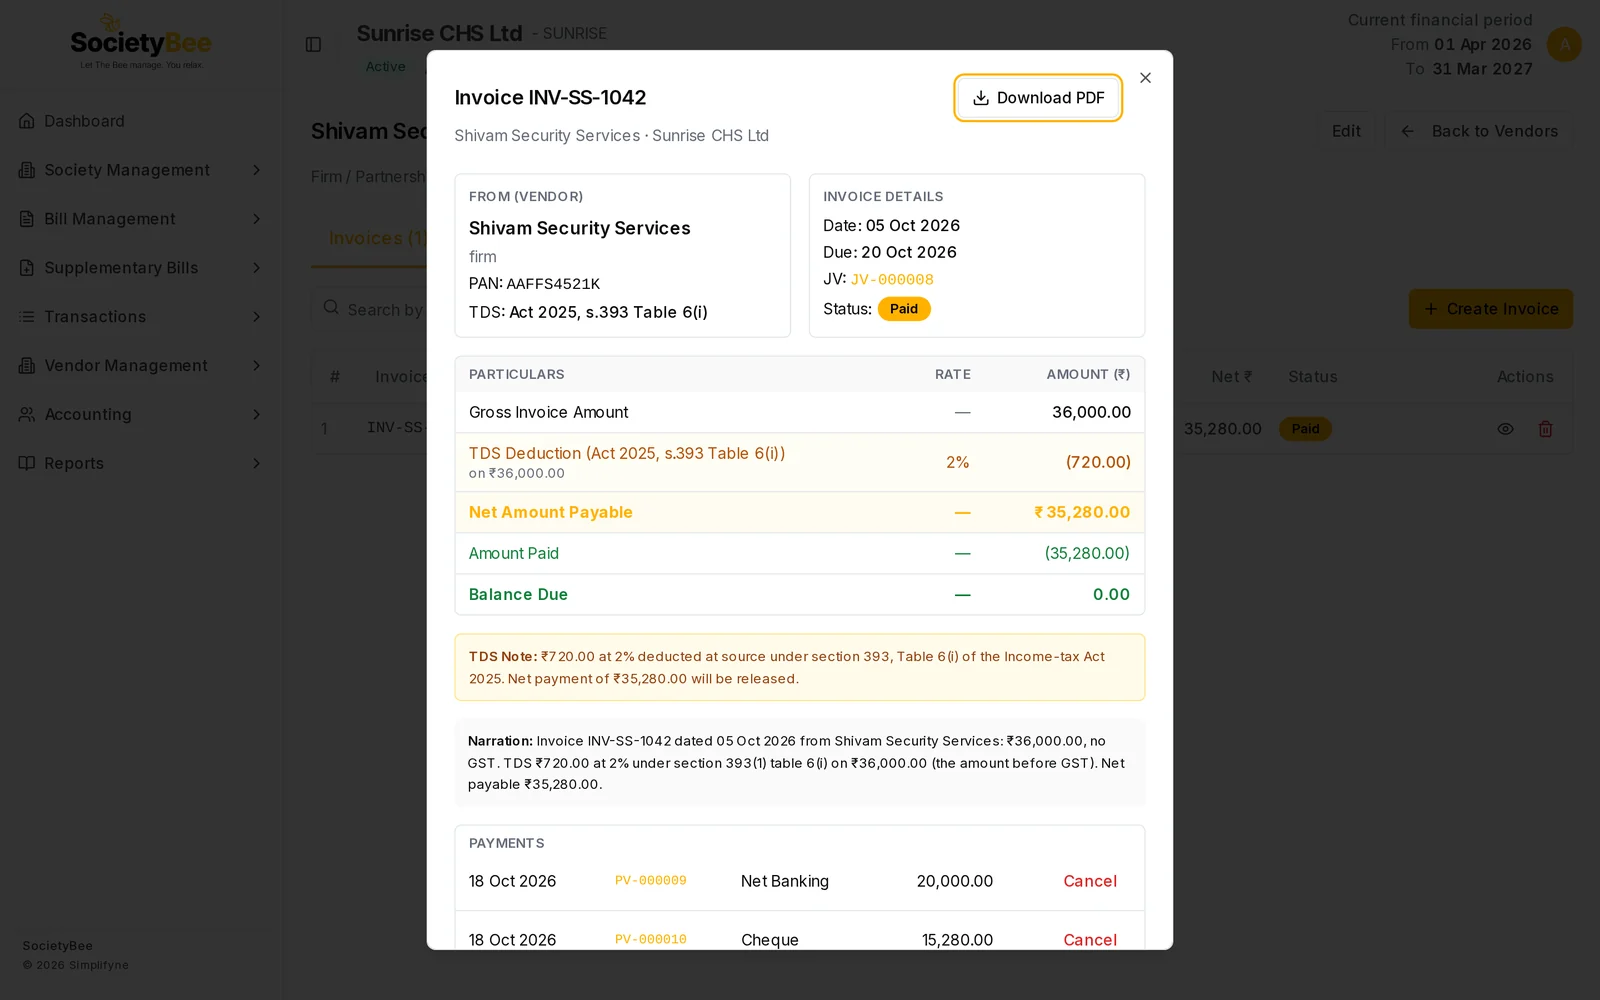Expand Reports chevron
The image size is (1600, 1000).
pyautogui.click(x=256, y=463)
